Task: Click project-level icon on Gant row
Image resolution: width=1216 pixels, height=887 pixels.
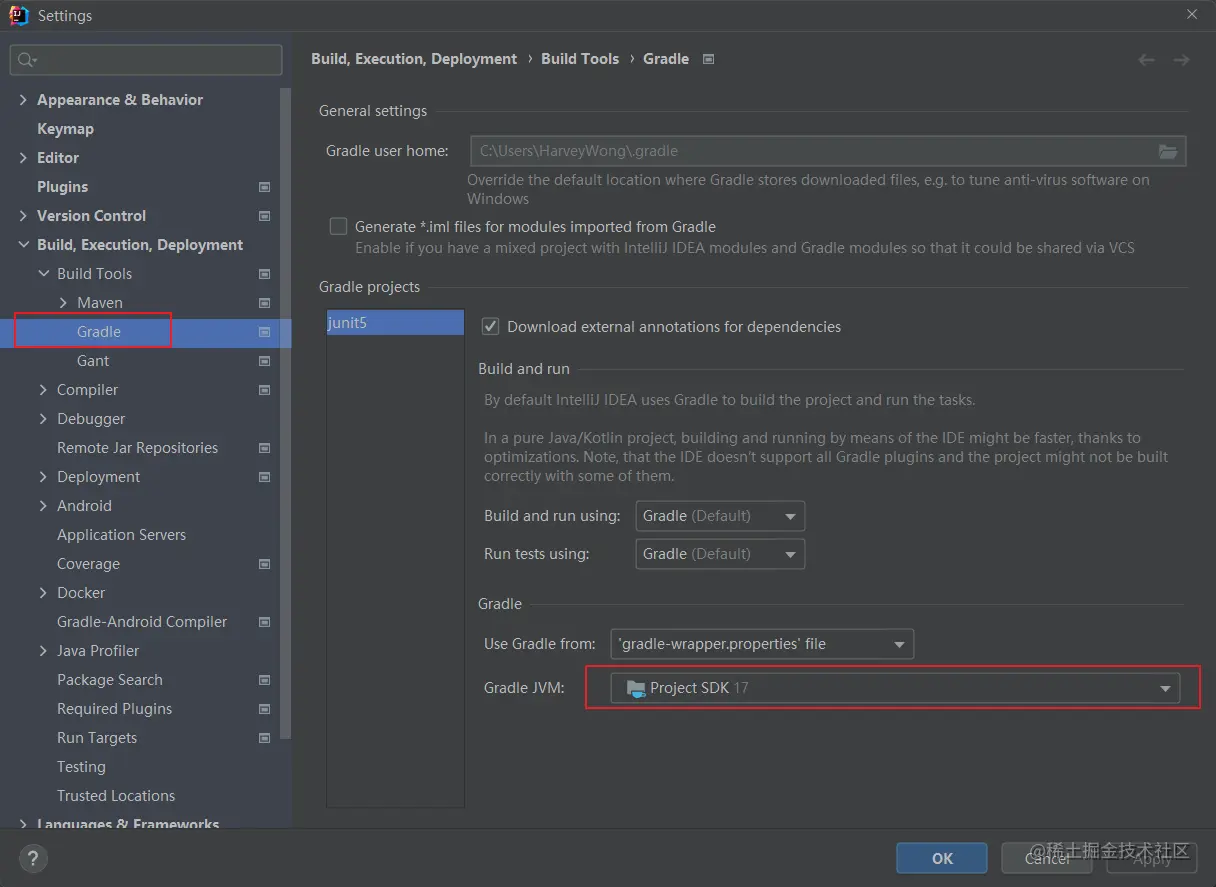Action: point(265,361)
